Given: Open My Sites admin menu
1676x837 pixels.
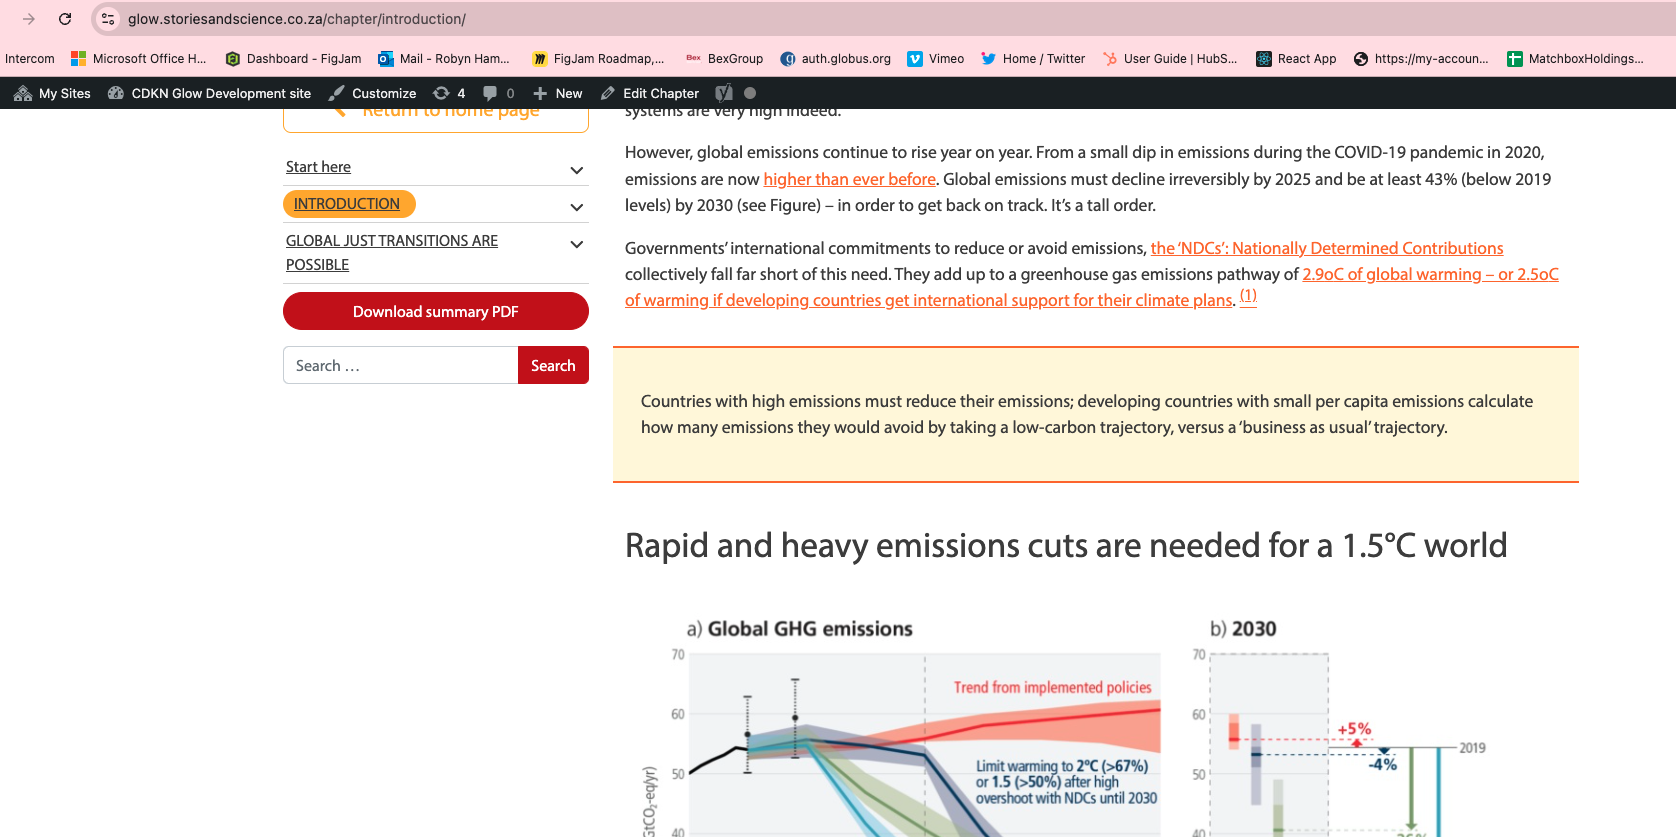Looking at the screenshot, I should (x=53, y=93).
